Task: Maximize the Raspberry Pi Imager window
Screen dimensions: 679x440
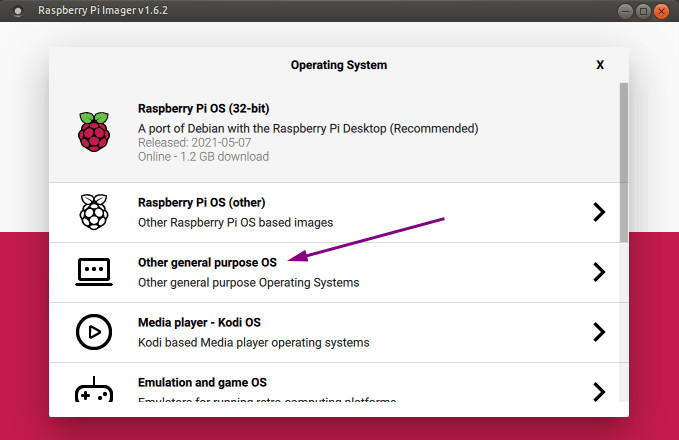Action: (643, 10)
